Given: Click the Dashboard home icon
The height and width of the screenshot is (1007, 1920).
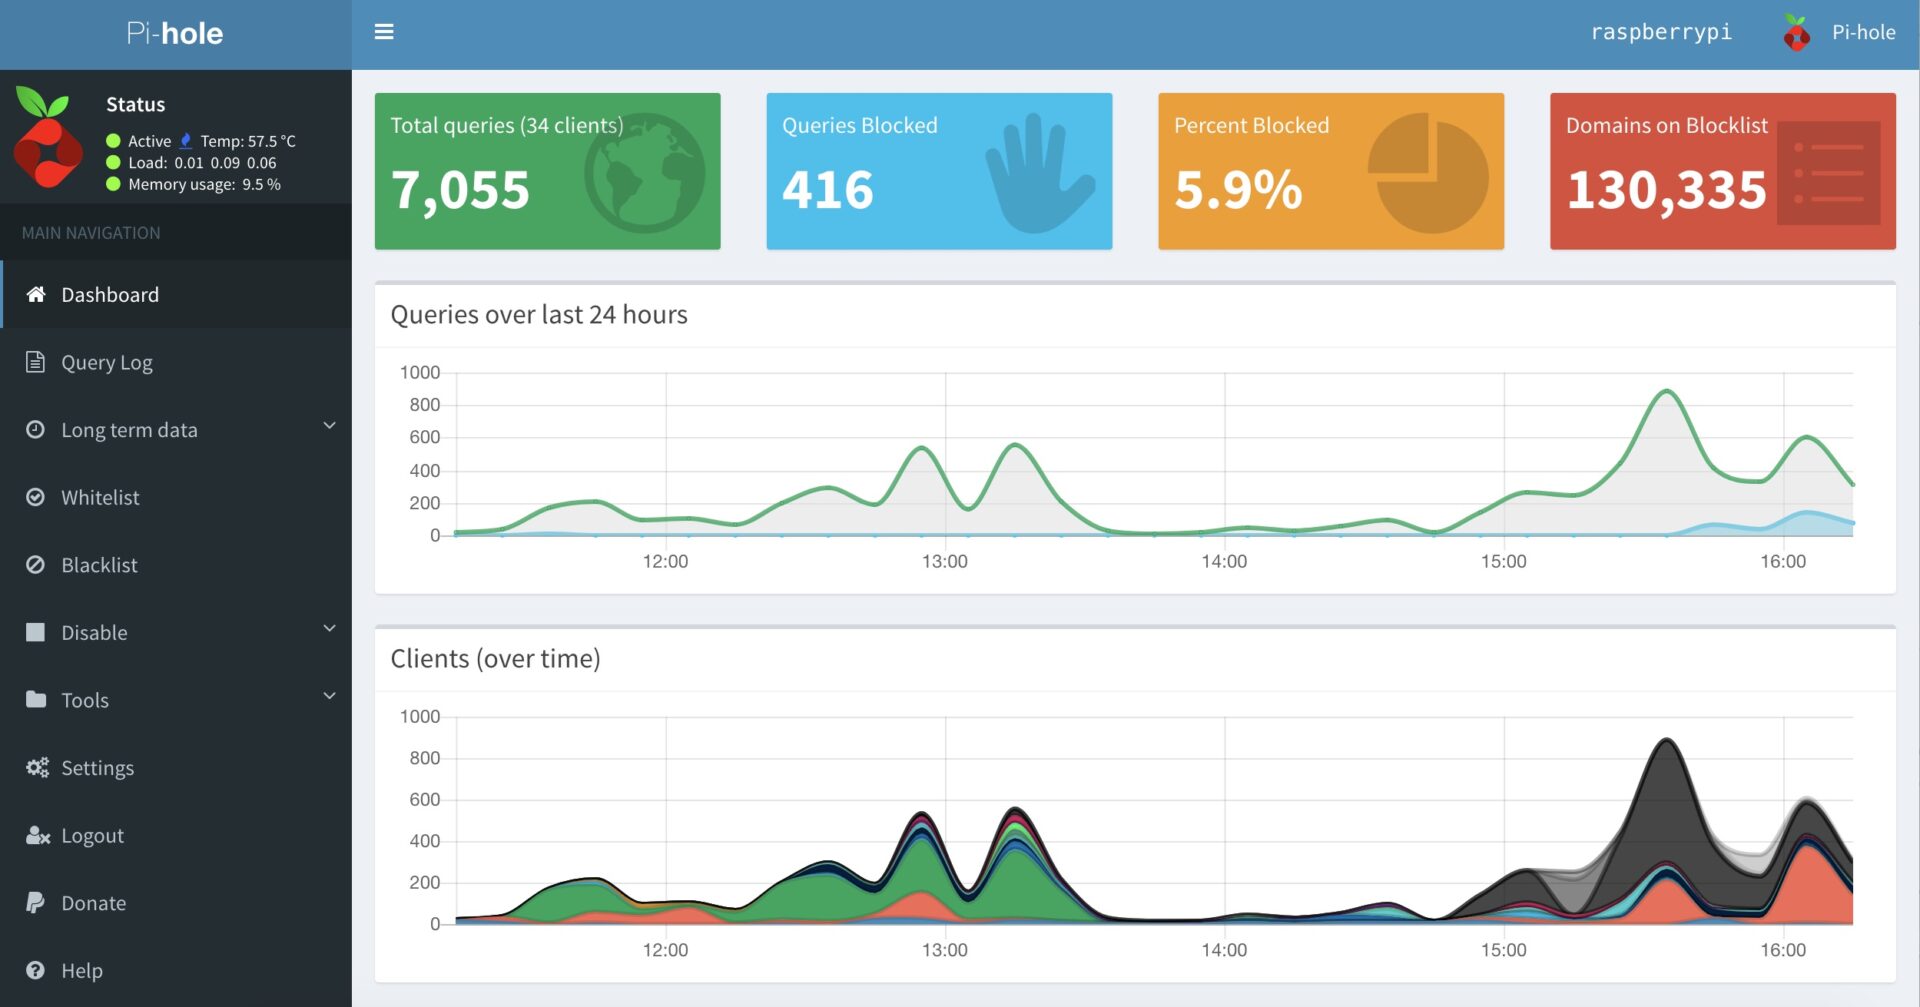Looking at the screenshot, I should [36, 294].
